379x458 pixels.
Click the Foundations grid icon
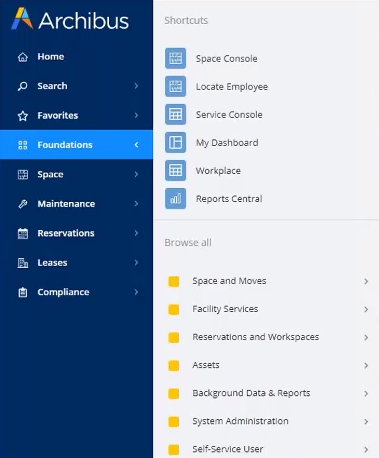(x=23, y=145)
